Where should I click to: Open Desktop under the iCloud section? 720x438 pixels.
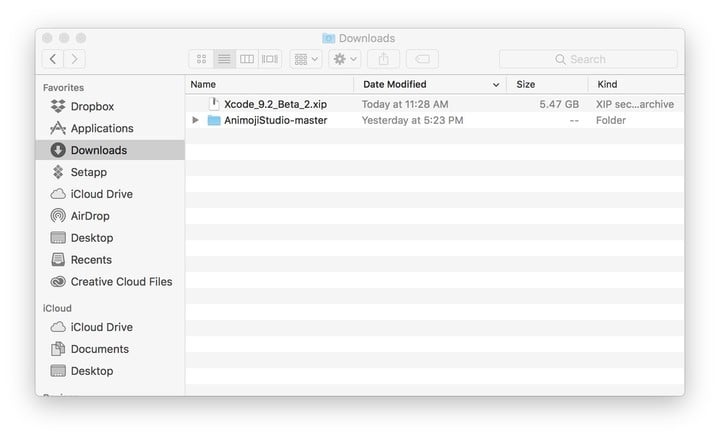click(110, 371)
